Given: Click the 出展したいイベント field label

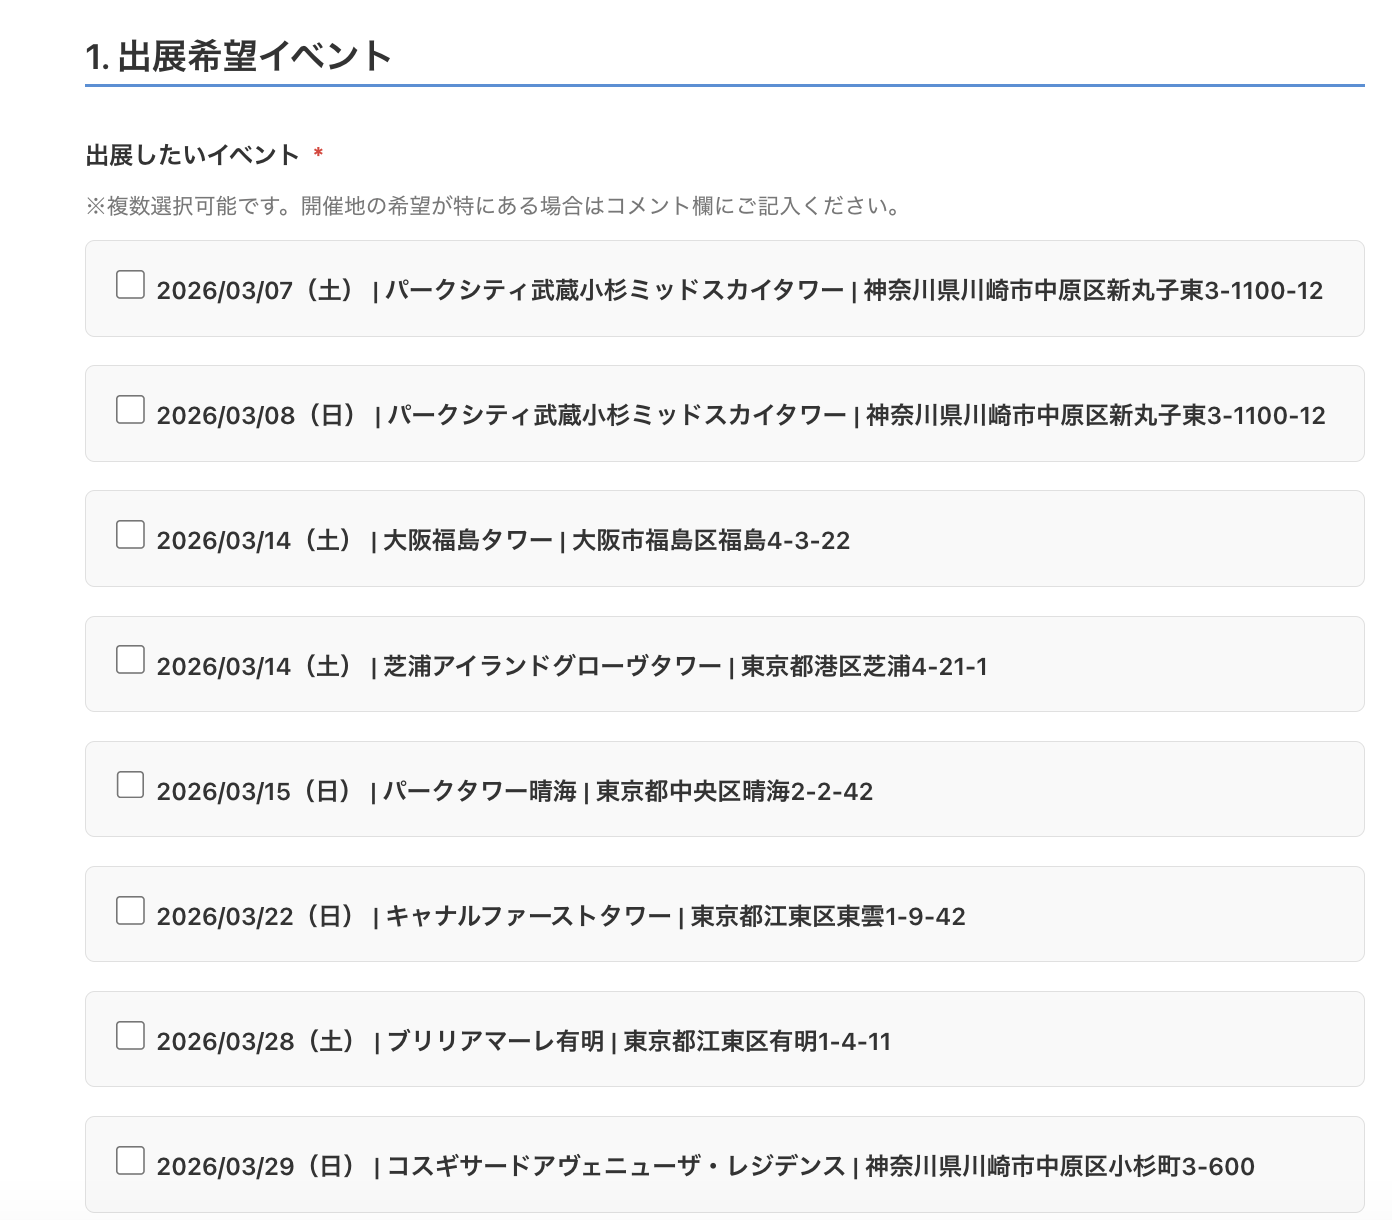Looking at the screenshot, I should click(193, 155).
